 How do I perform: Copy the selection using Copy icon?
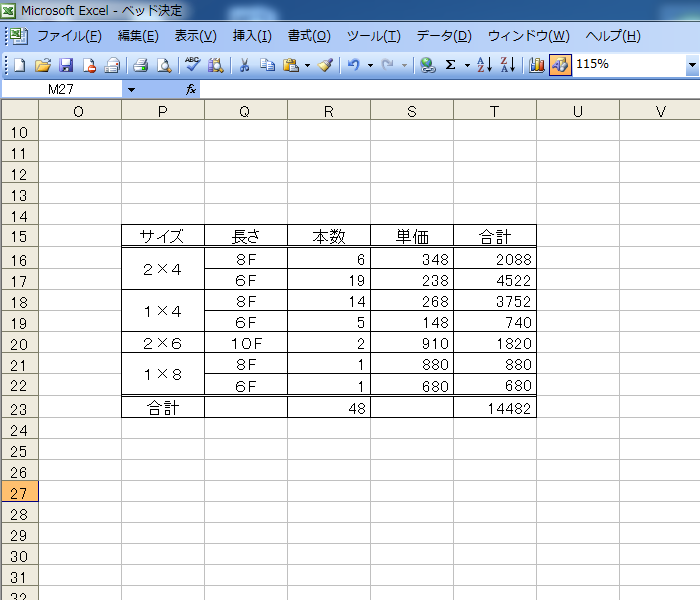(267, 65)
